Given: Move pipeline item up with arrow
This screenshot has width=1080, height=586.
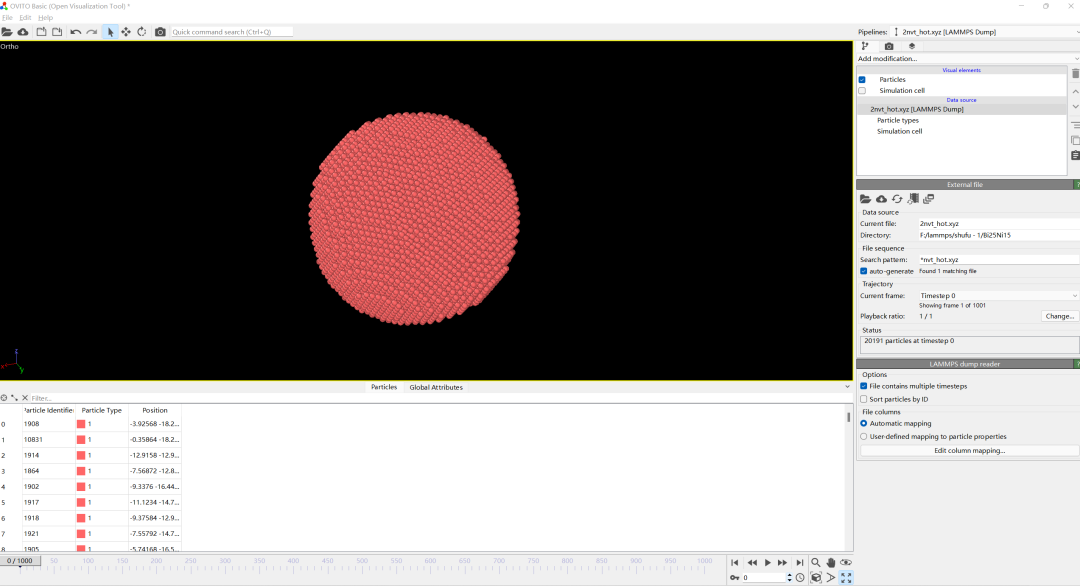Looking at the screenshot, I should [1075, 92].
